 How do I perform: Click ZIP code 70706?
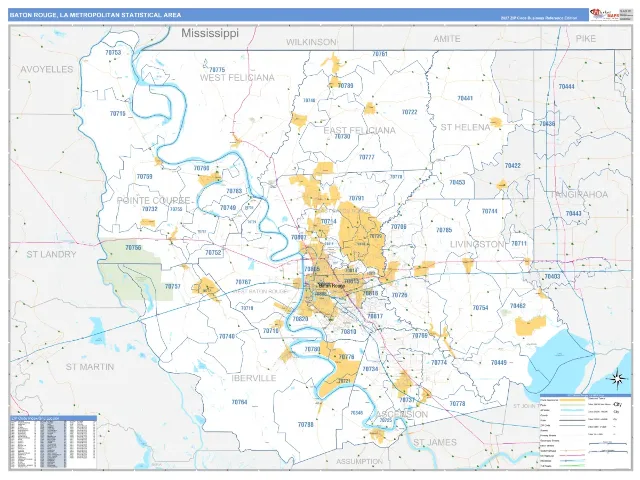pos(399,227)
